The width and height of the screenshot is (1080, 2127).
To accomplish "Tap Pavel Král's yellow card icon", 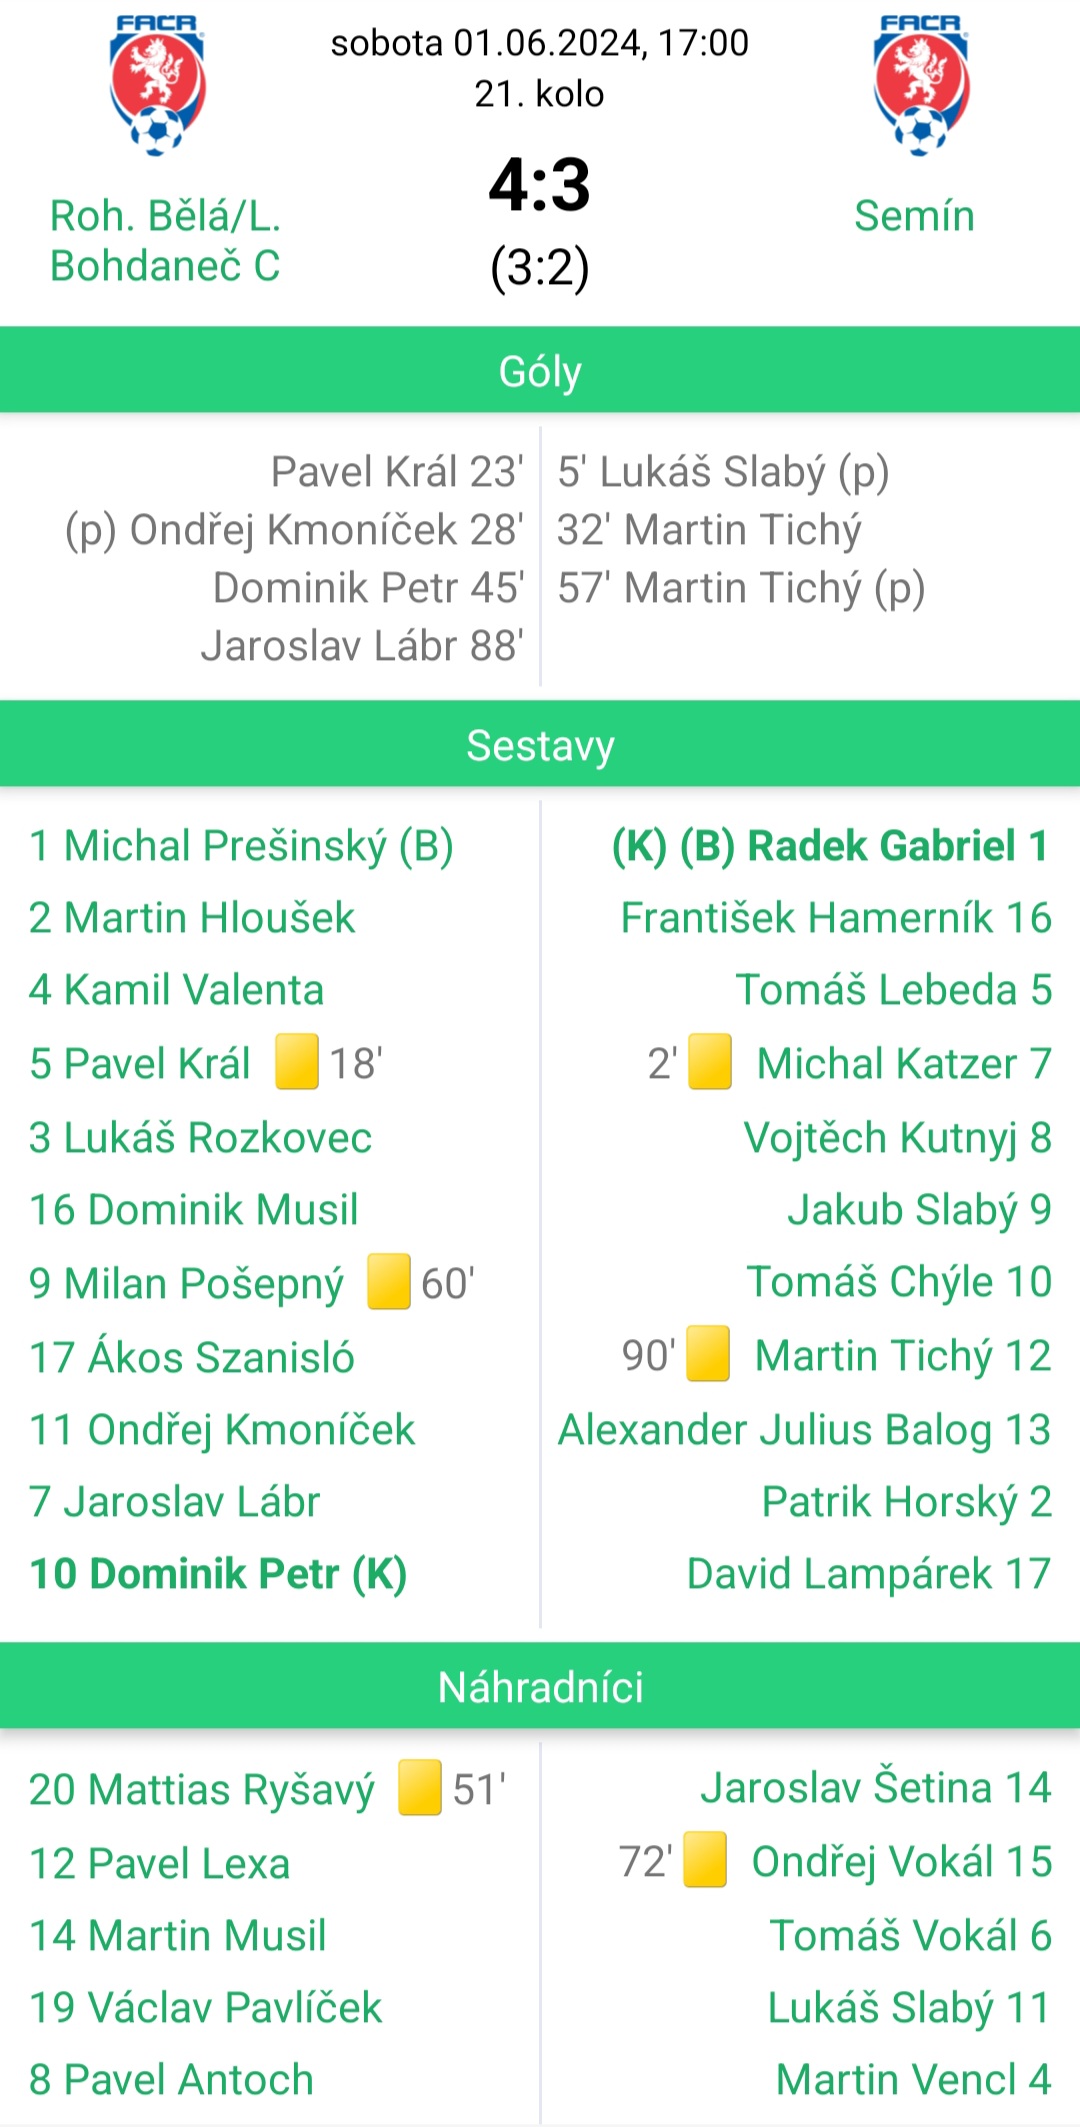I will coord(297,1061).
